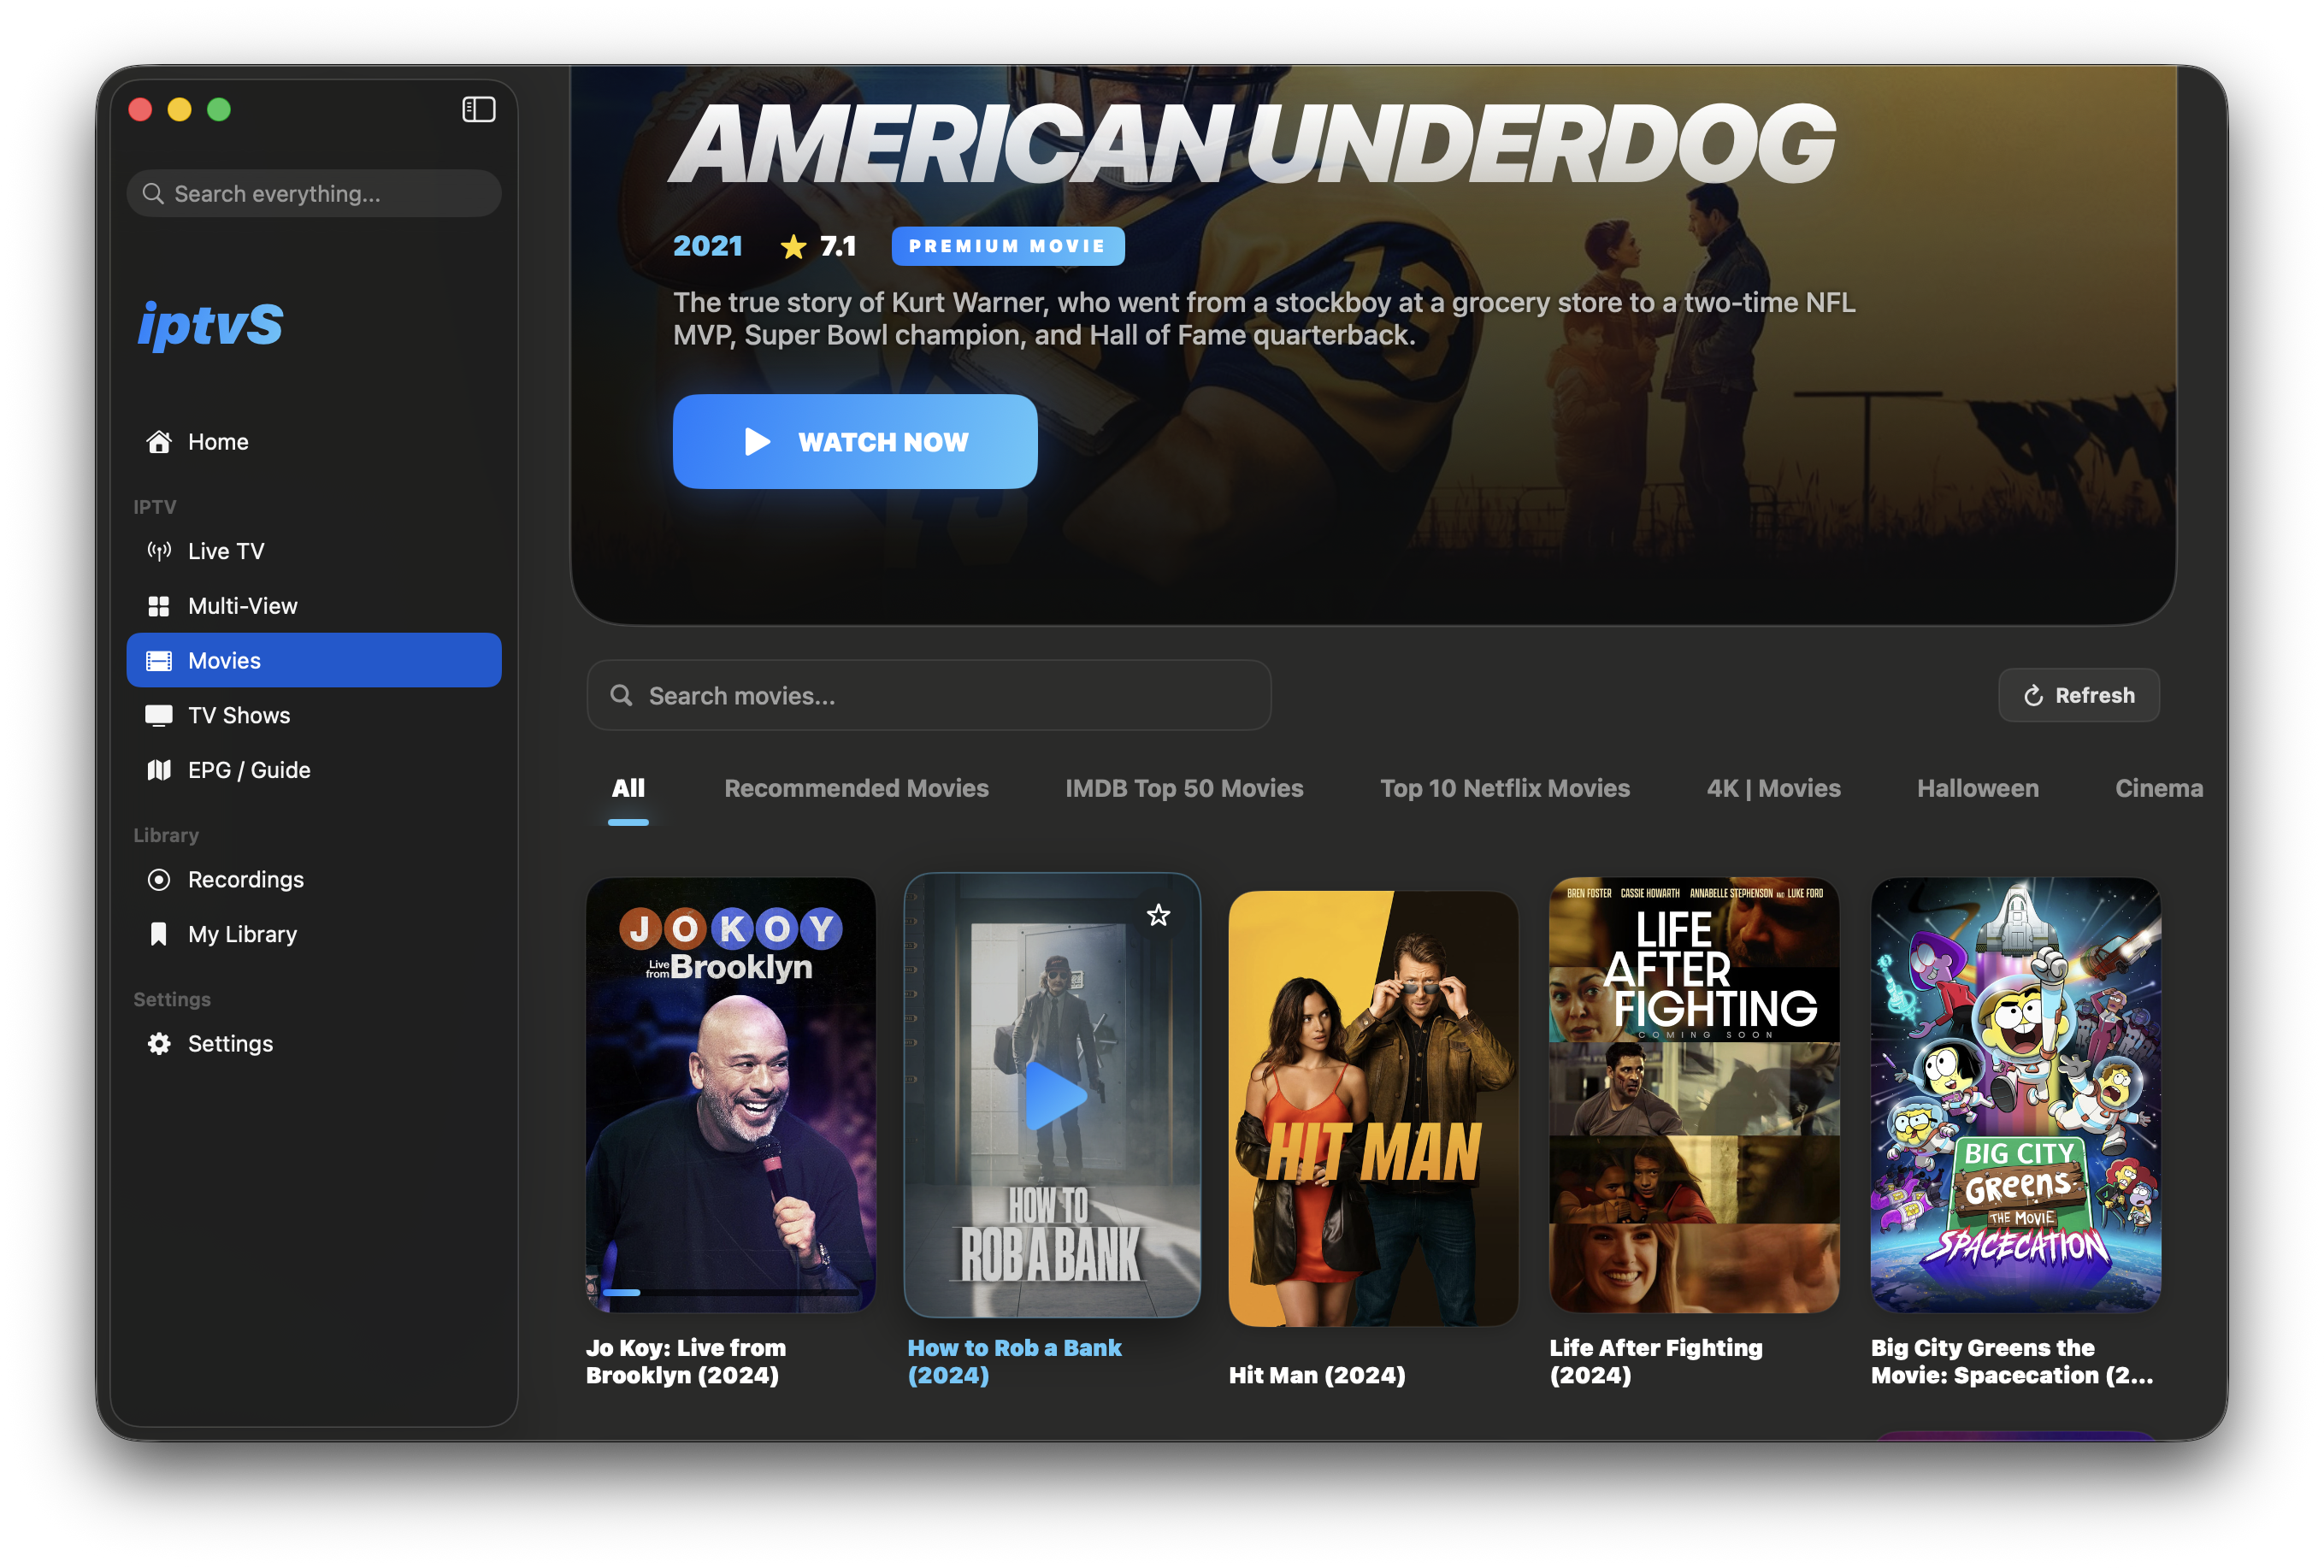This screenshot has height=1568, width=2324.
Task: Go to Live TV section
Action: coord(314,551)
